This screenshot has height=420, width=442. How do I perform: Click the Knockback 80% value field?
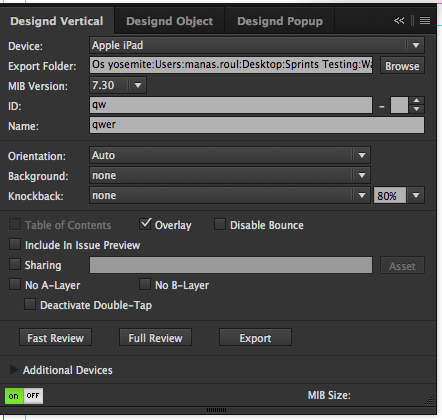tap(389, 195)
